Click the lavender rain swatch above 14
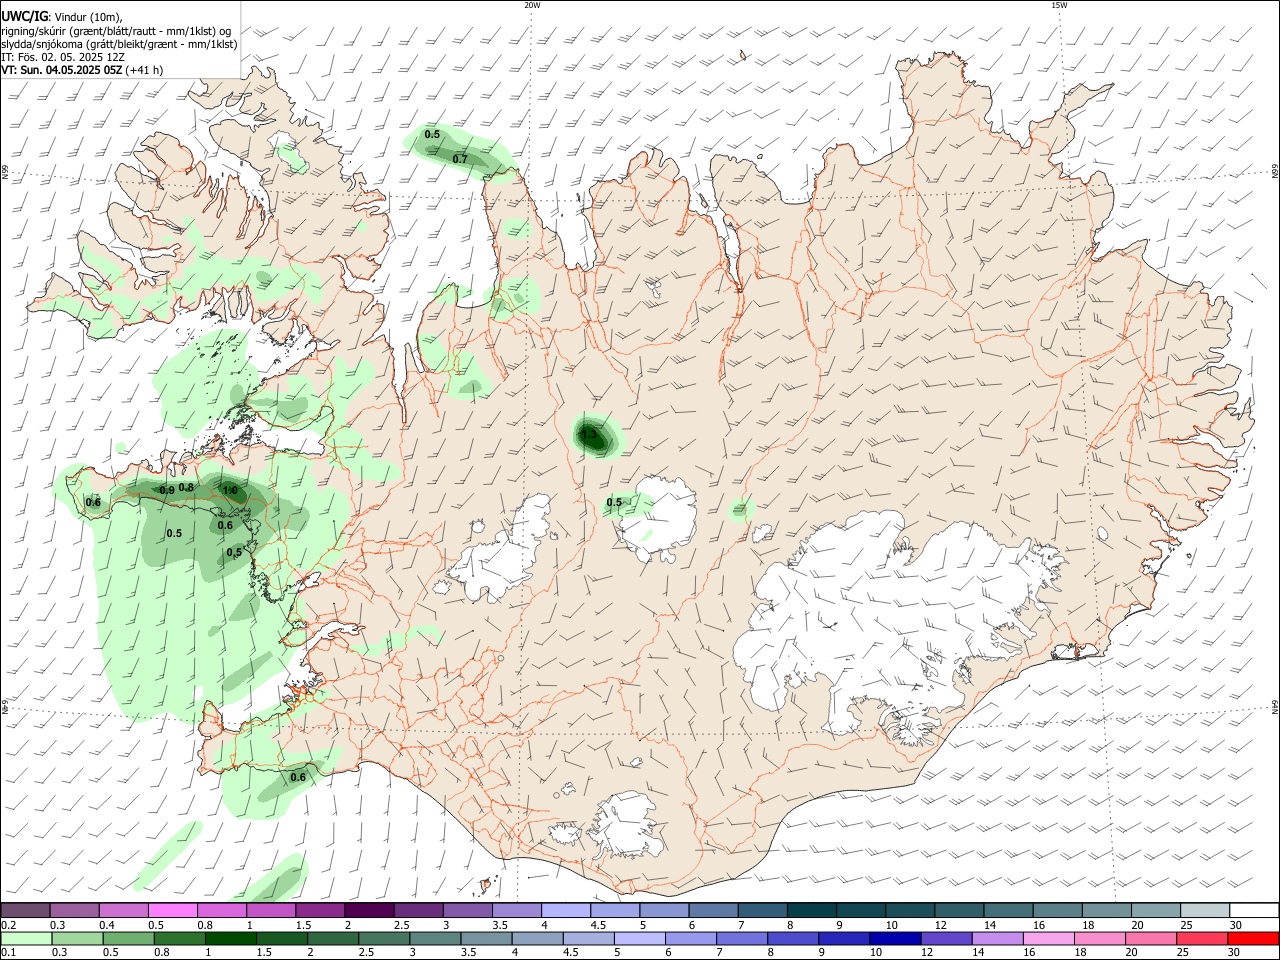Screen dimensions: 1280x960 (996, 938)
